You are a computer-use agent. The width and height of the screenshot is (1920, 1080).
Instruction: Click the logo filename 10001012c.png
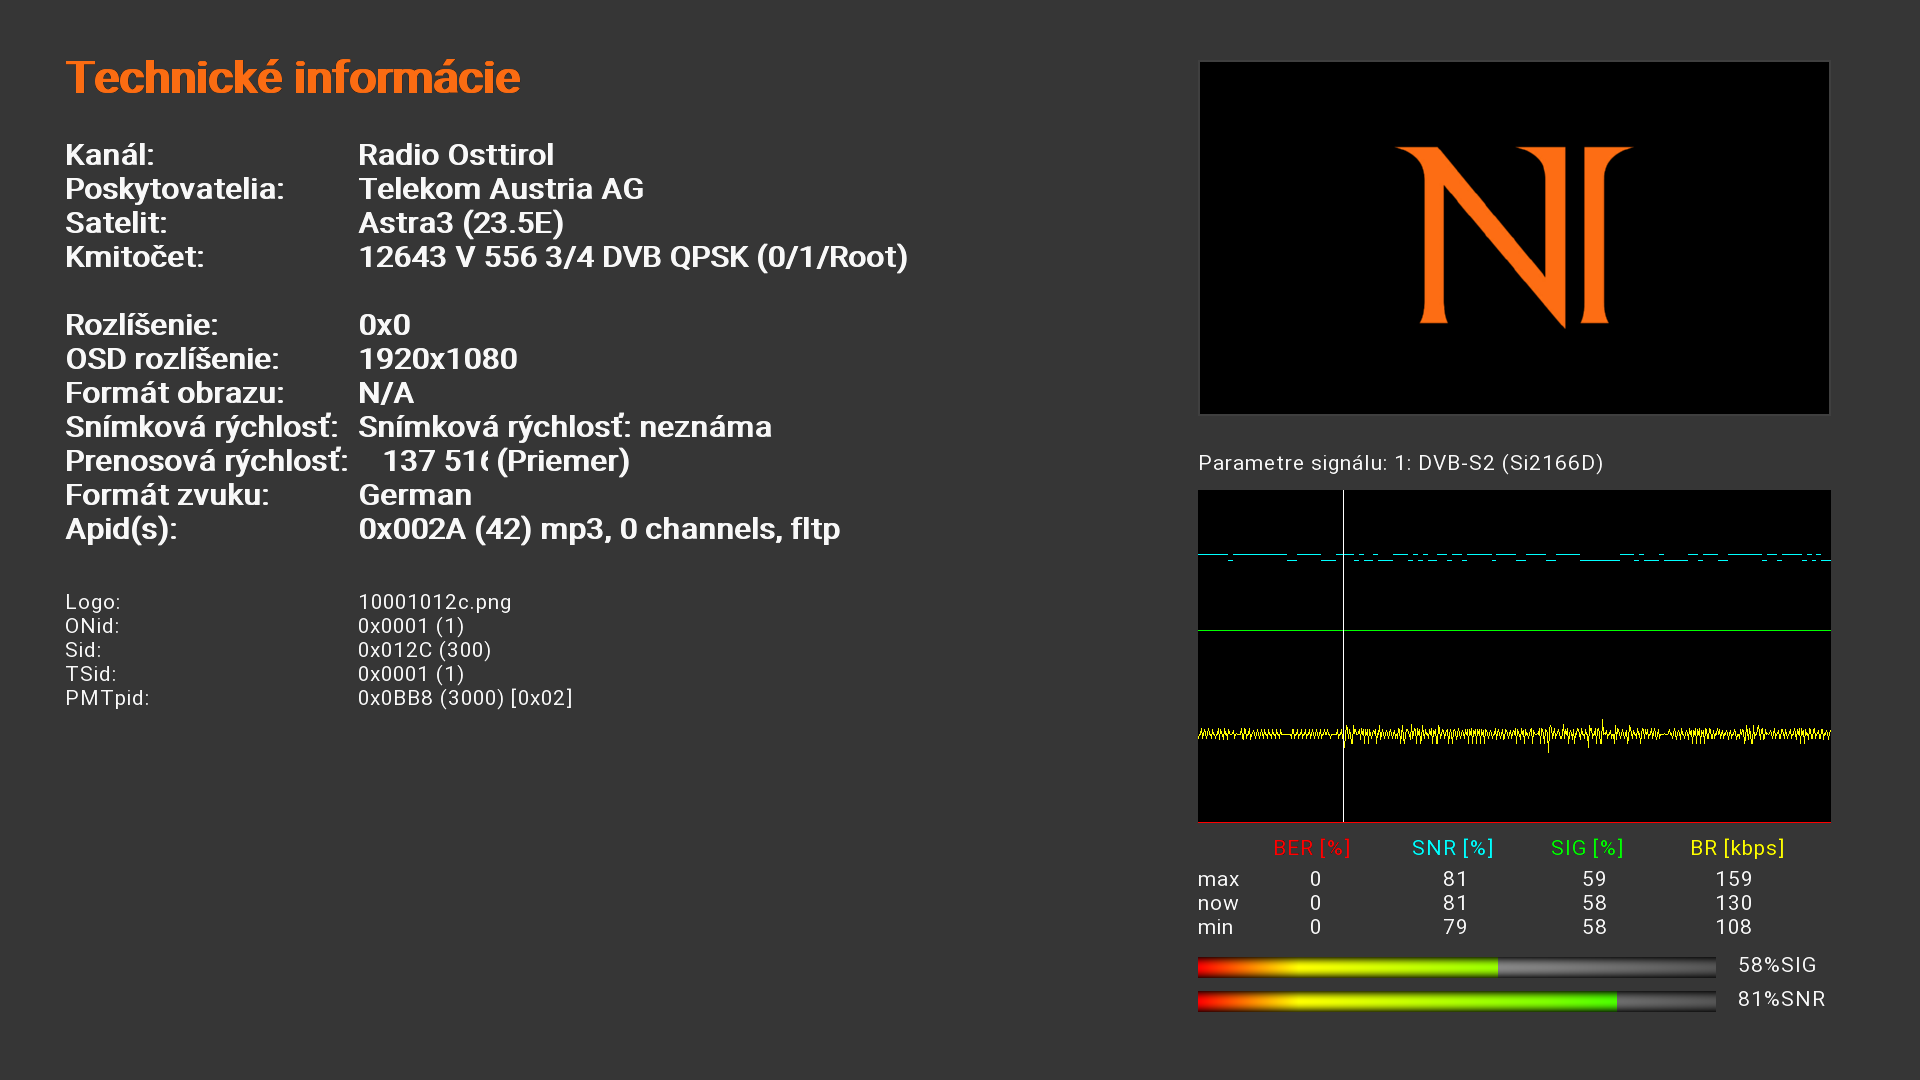click(x=434, y=602)
